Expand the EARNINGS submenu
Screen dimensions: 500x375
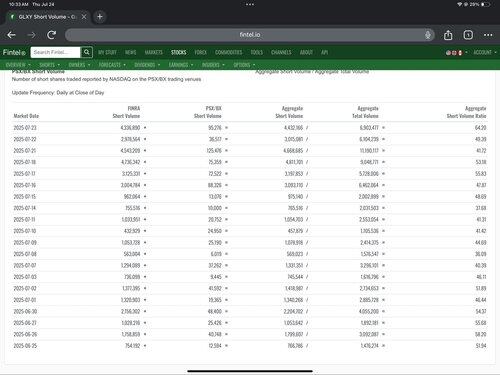pyautogui.click(x=181, y=65)
